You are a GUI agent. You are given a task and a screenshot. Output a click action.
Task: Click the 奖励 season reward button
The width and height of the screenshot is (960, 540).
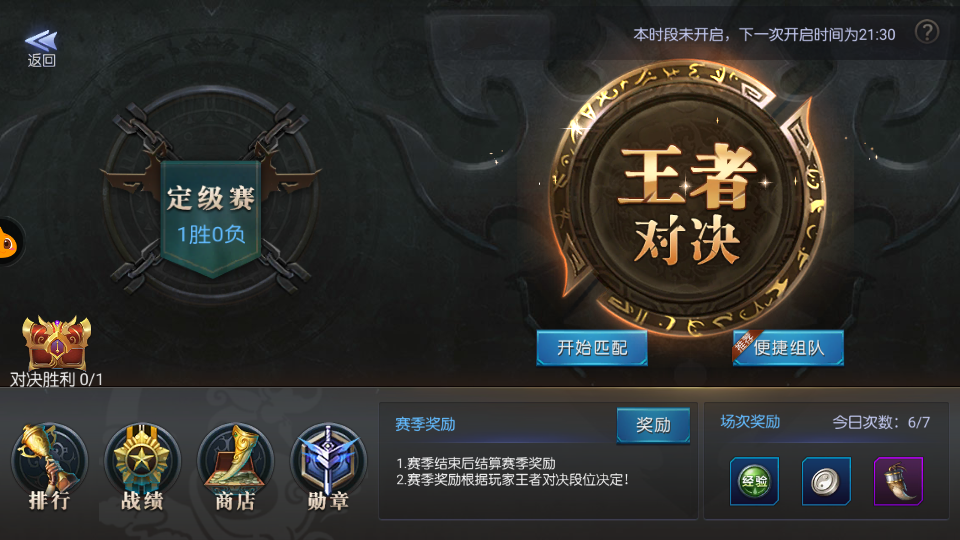pyautogui.click(x=653, y=425)
